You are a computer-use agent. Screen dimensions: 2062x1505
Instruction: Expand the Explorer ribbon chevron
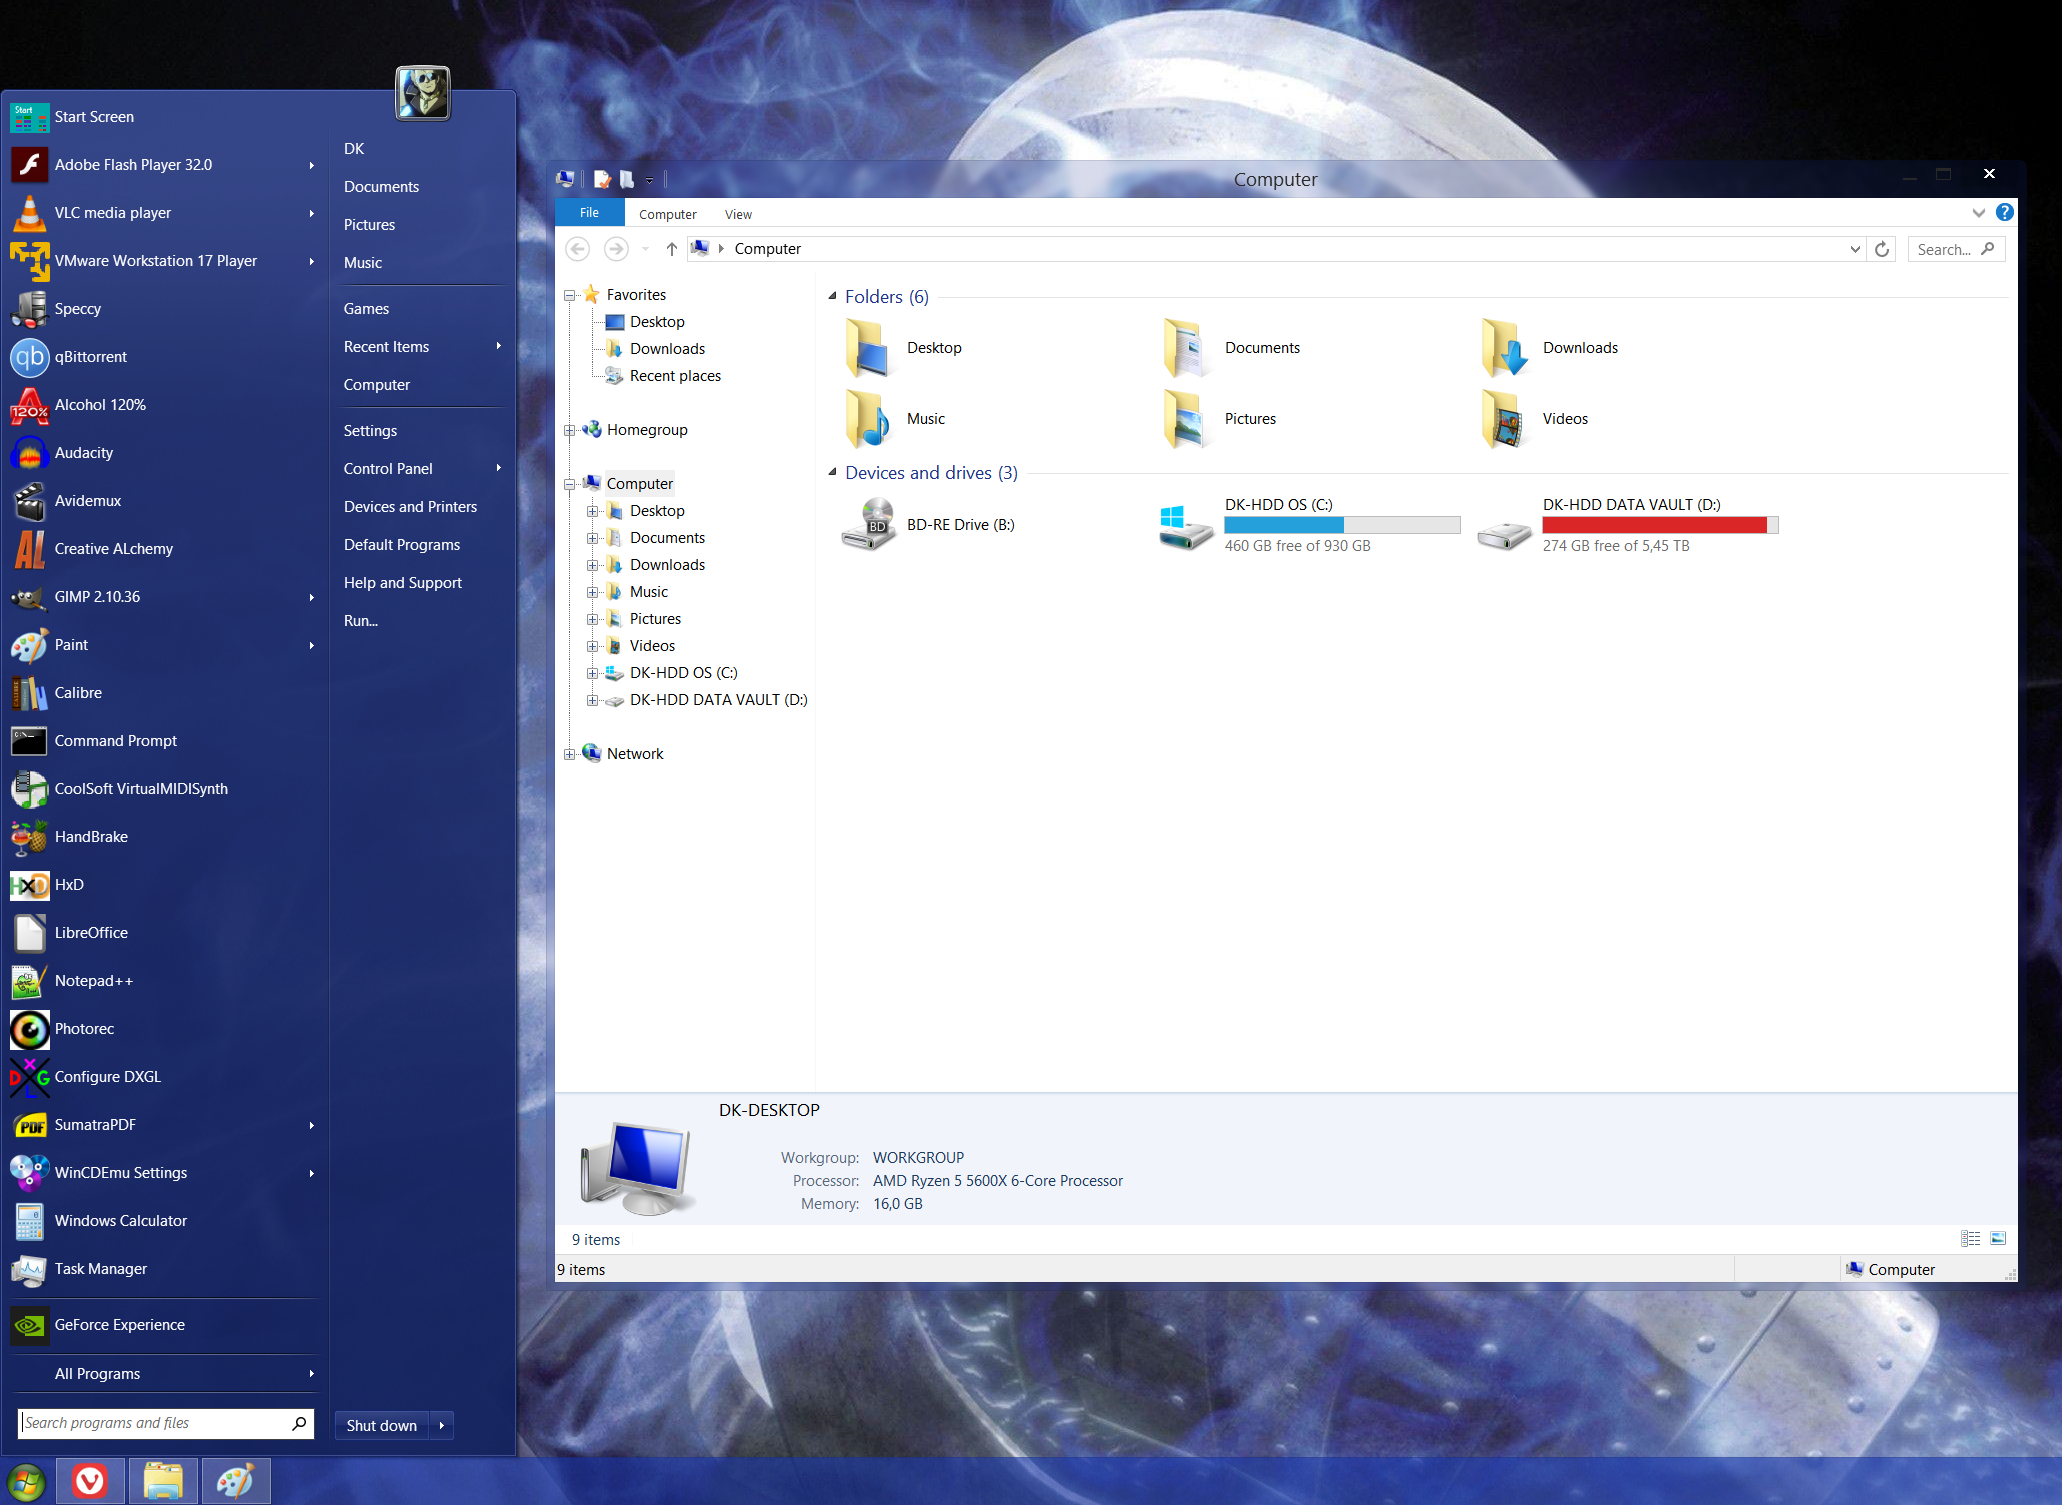(x=1978, y=212)
